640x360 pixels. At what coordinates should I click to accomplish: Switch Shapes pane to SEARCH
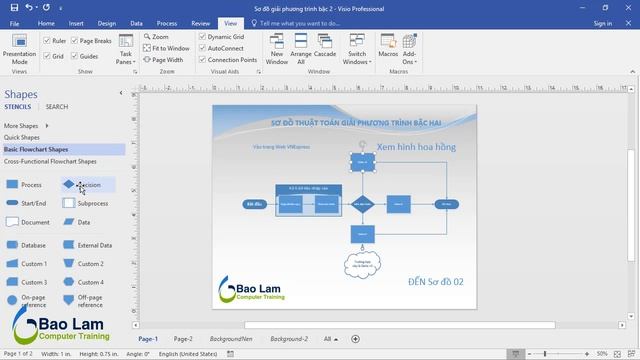(x=57, y=107)
